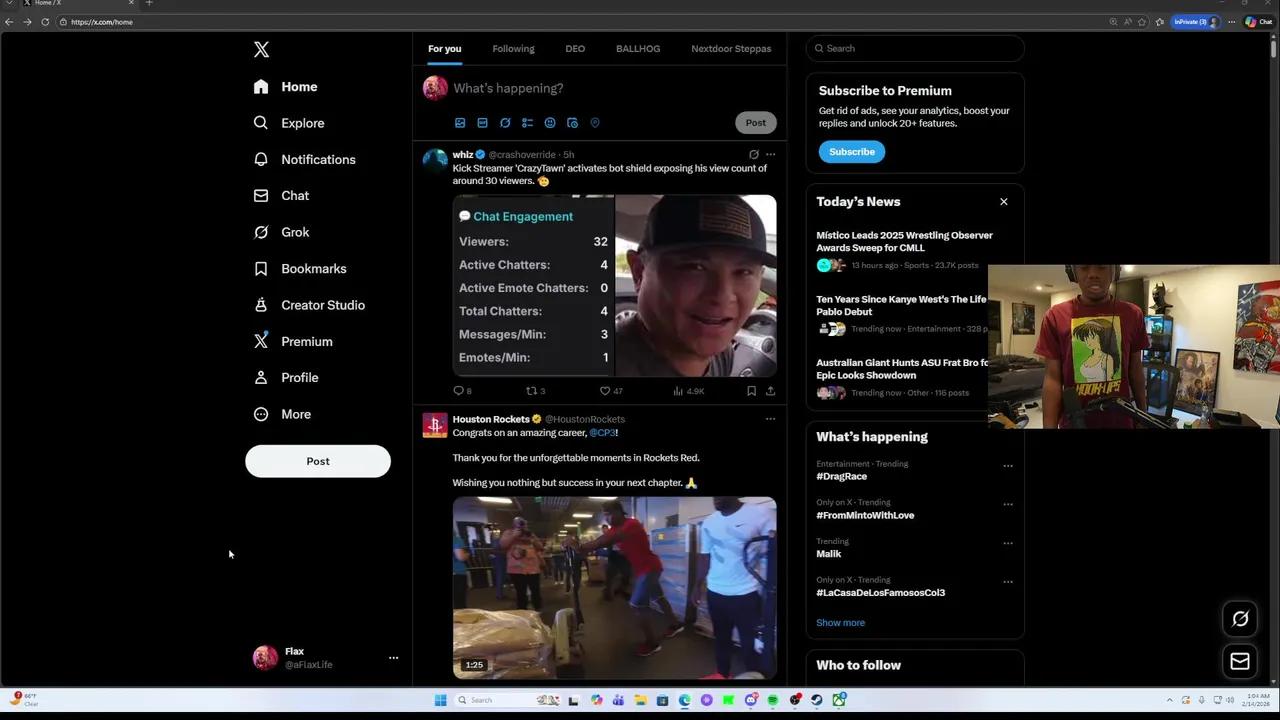
Task: Open Notifications from the sidebar
Action: [x=317, y=160]
